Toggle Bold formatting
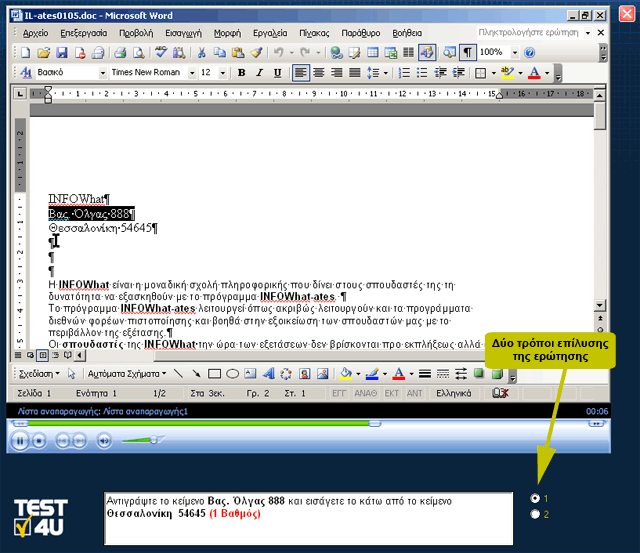Screen dimensions: 640x553 pos(242,73)
